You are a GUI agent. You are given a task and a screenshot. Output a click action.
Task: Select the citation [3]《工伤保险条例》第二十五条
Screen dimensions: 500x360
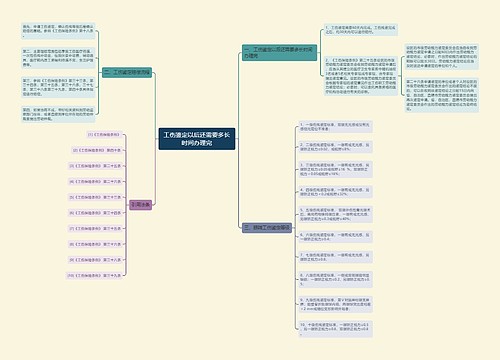[x=95, y=166]
